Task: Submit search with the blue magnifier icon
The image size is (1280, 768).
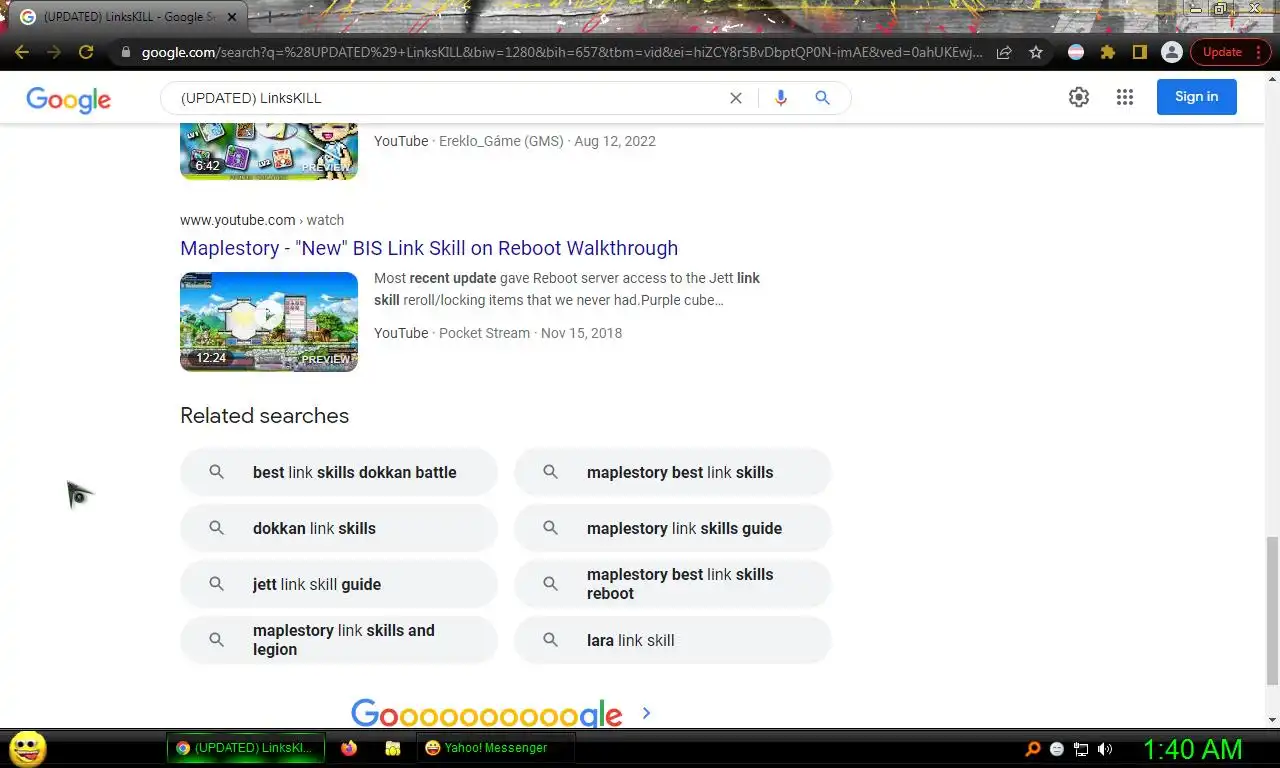Action: click(822, 98)
